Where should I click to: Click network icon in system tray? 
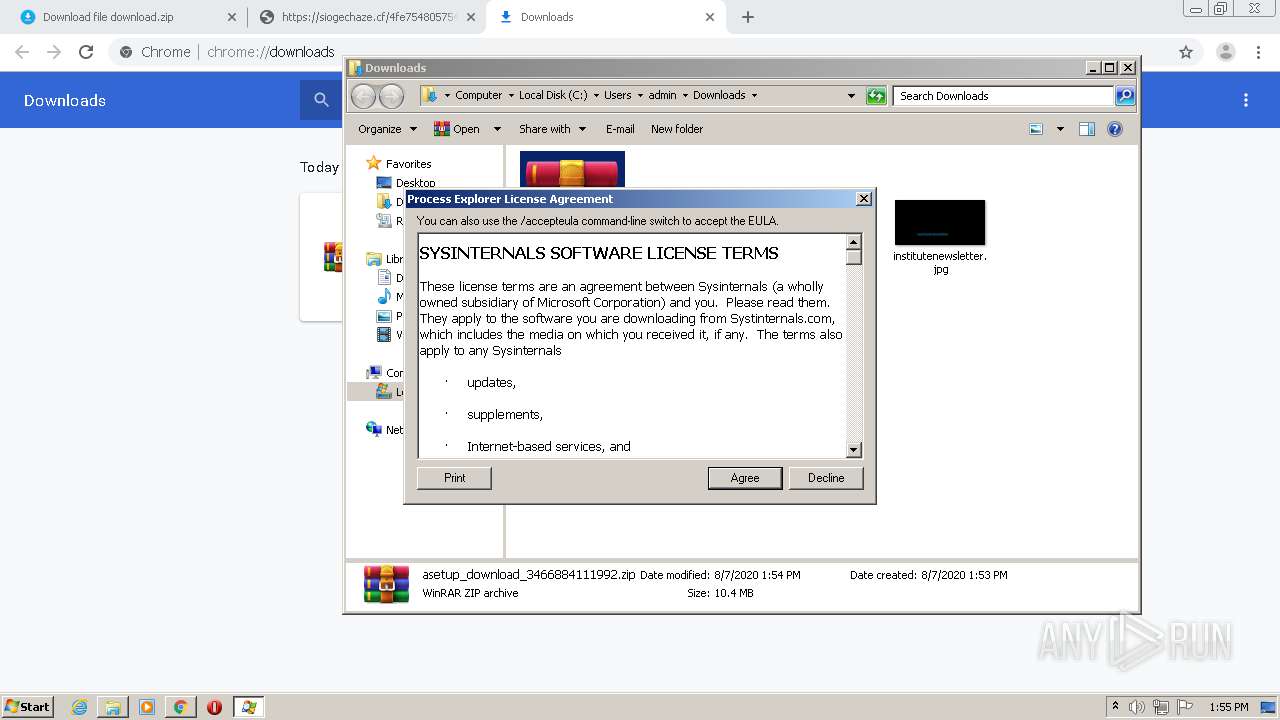coord(1161,707)
